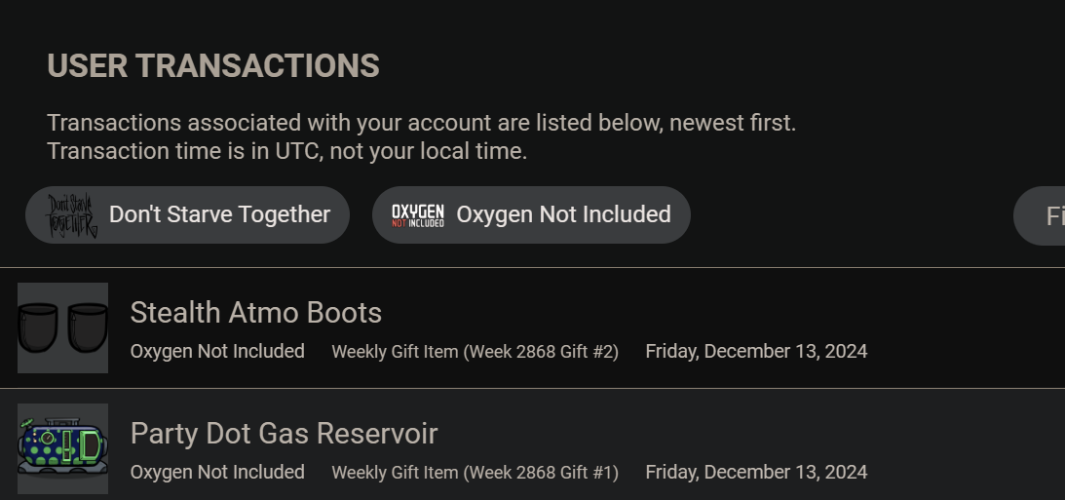Viewport: 1065px width, 500px height.
Task: Click the Don't Starve Together logo icon
Action: pyautogui.click(x=74, y=215)
